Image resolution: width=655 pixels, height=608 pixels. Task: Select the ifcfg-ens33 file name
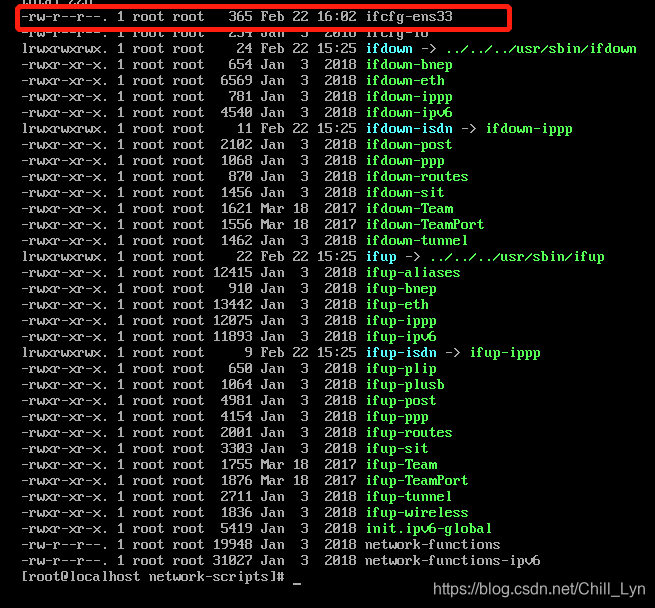tap(409, 17)
